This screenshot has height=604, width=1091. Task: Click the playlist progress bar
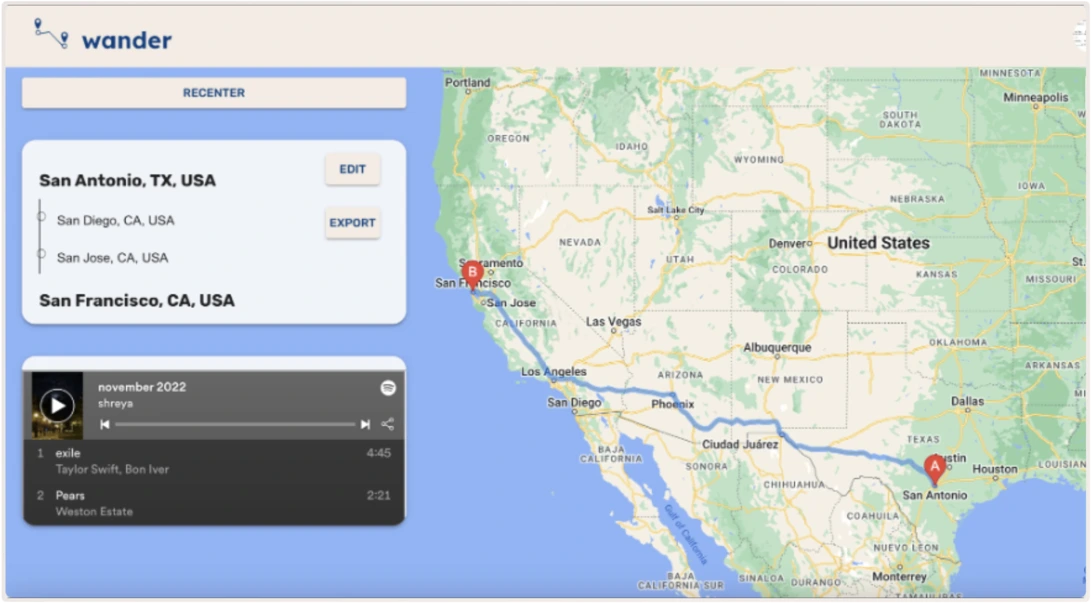pos(235,425)
